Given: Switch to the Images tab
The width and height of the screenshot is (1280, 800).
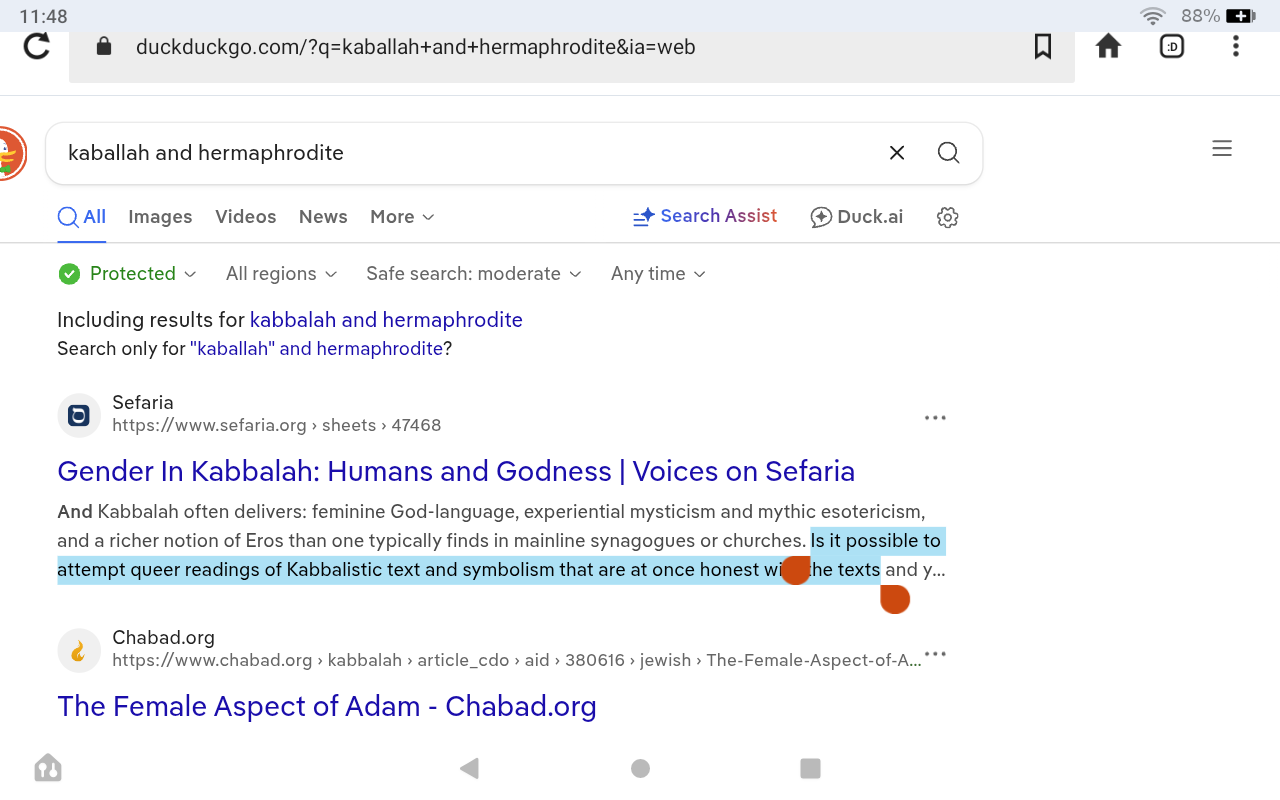Looking at the screenshot, I should (x=160, y=217).
